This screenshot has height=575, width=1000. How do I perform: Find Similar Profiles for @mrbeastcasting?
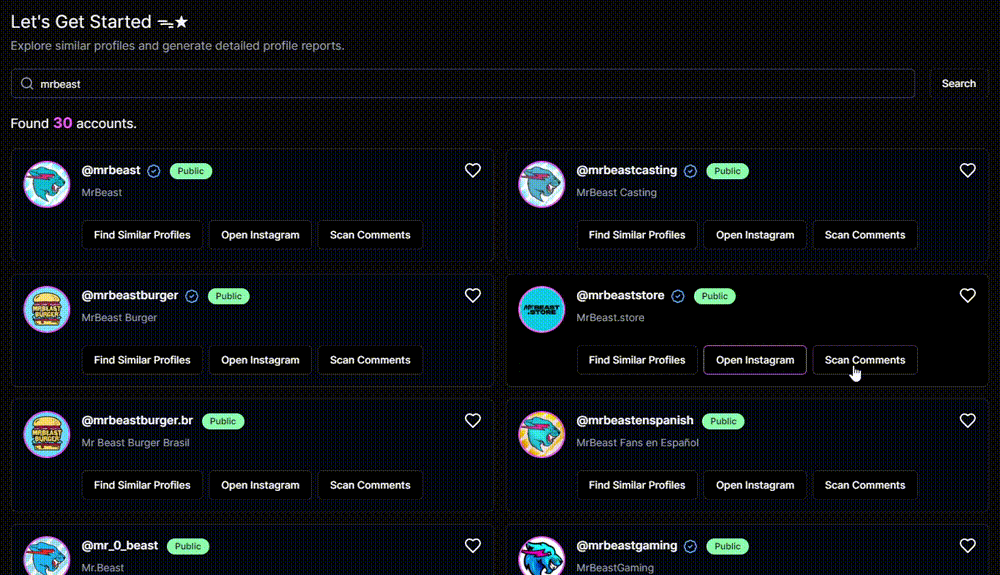tap(637, 235)
